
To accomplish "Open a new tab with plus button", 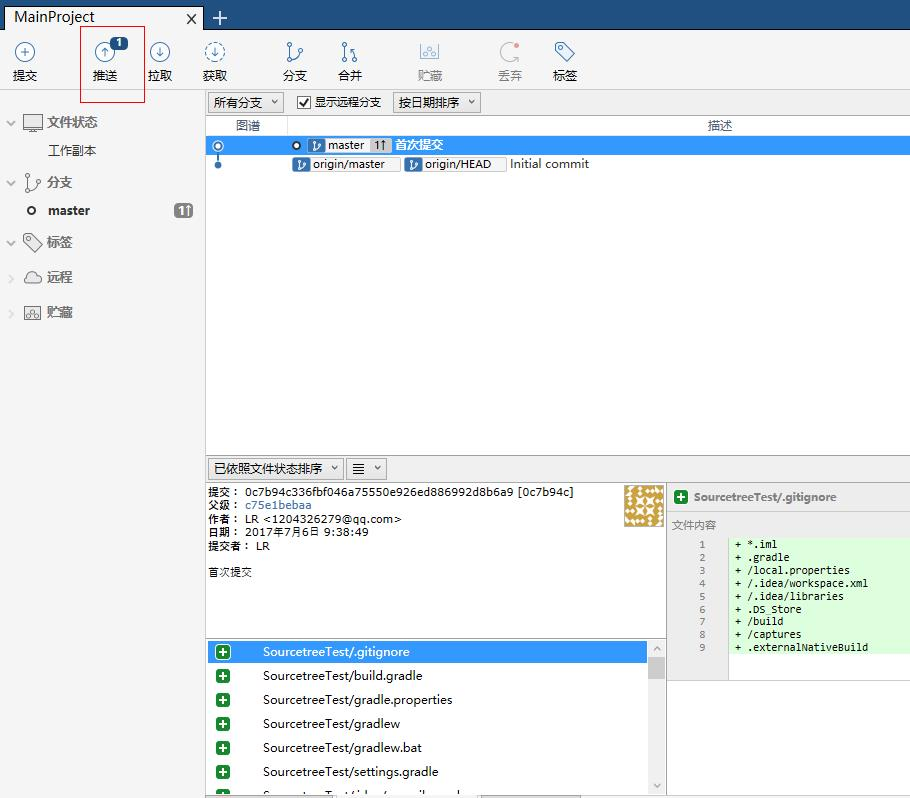I will [x=220, y=18].
